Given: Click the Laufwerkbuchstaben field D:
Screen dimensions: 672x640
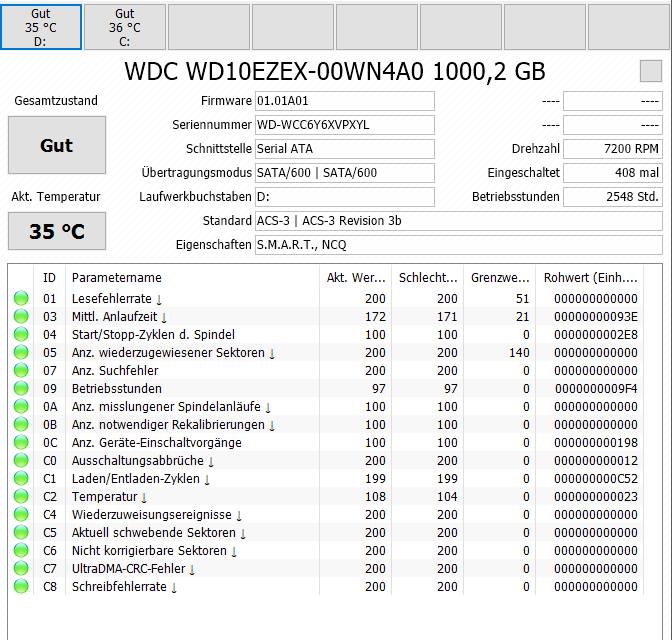Looking at the screenshot, I should click(x=345, y=197).
